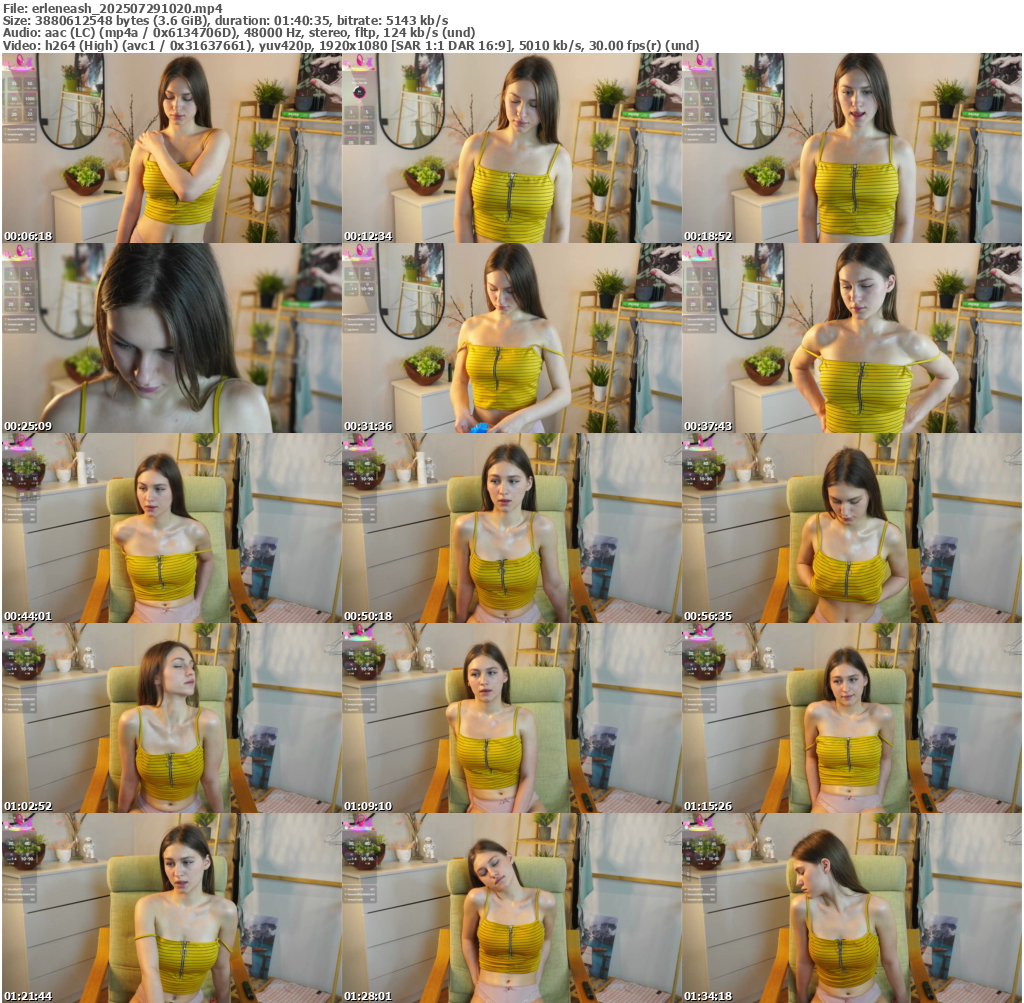Screen dimensions: 1024x1003
Task: Click the close-up frame at 00:25:09
Action: 171,338
